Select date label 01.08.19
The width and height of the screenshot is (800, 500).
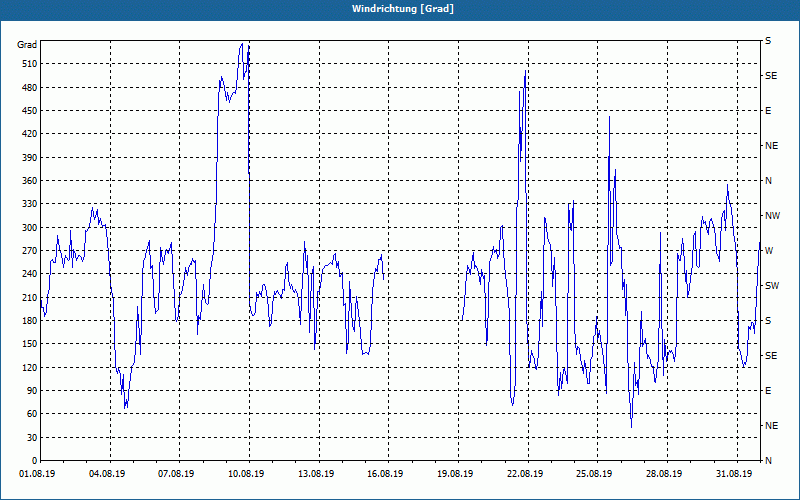tap(37, 474)
